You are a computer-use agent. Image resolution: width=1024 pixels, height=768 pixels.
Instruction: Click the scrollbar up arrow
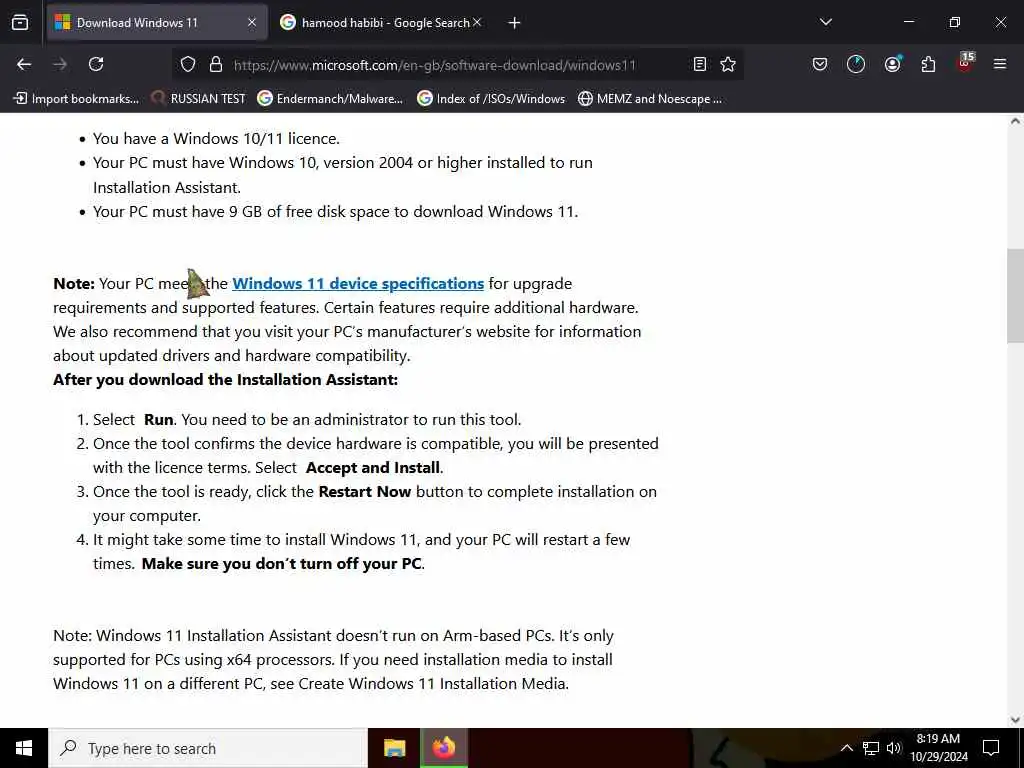(x=1015, y=121)
